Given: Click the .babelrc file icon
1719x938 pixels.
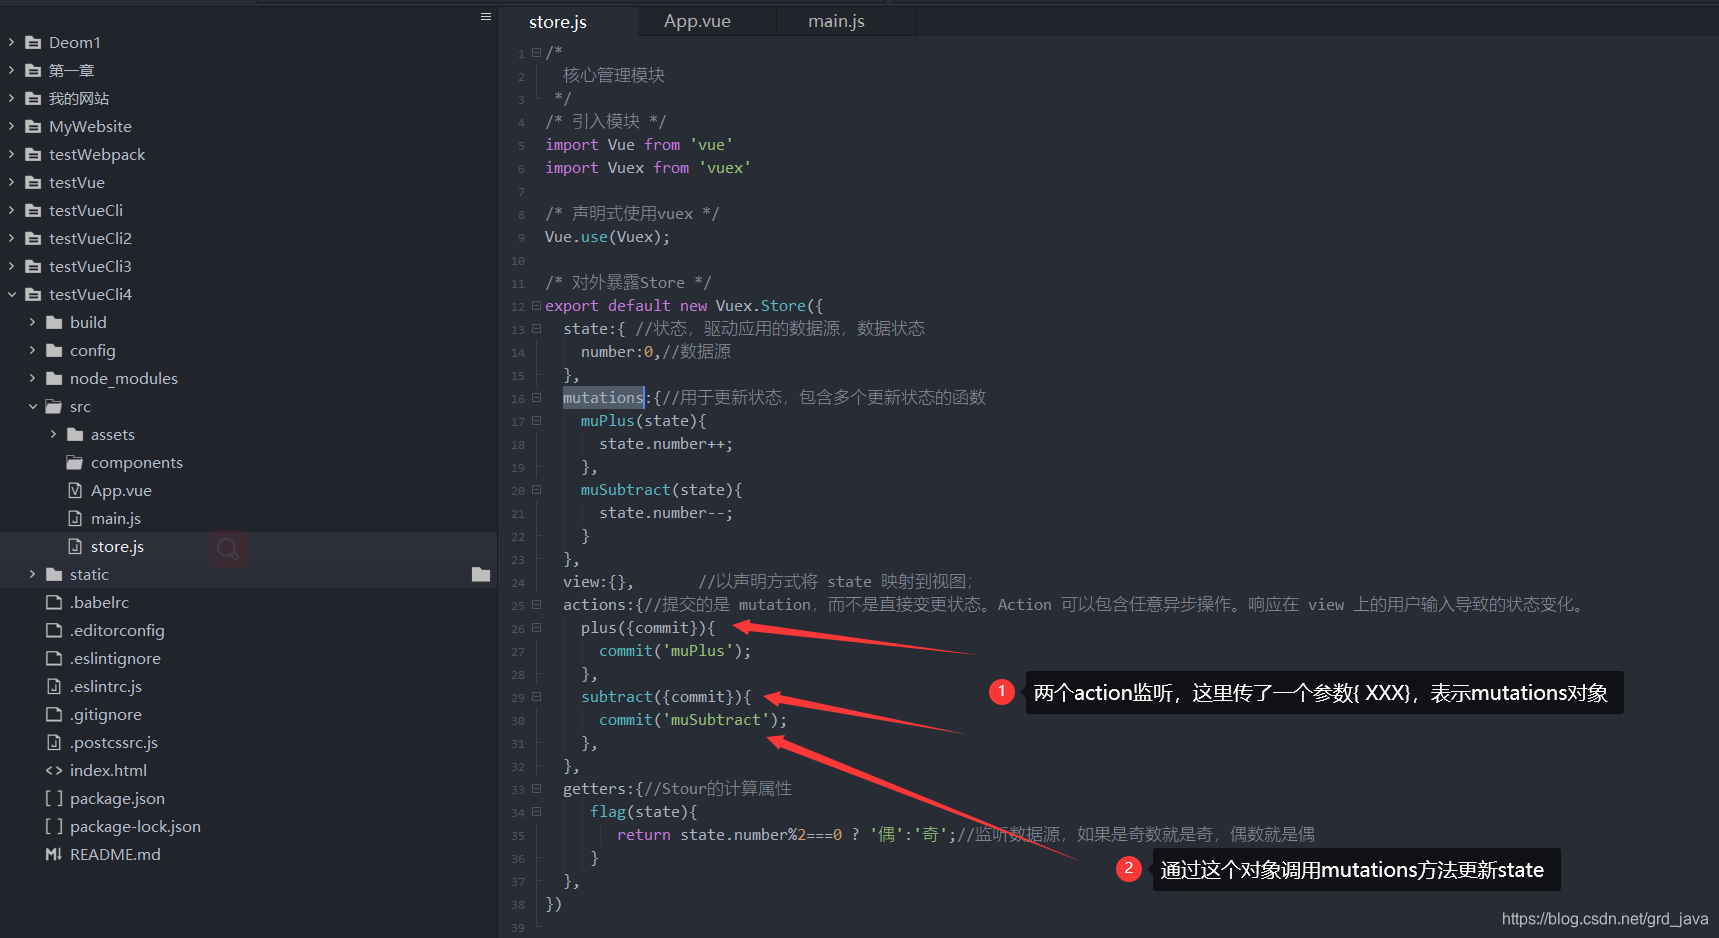Looking at the screenshot, I should tap(54, 602).
